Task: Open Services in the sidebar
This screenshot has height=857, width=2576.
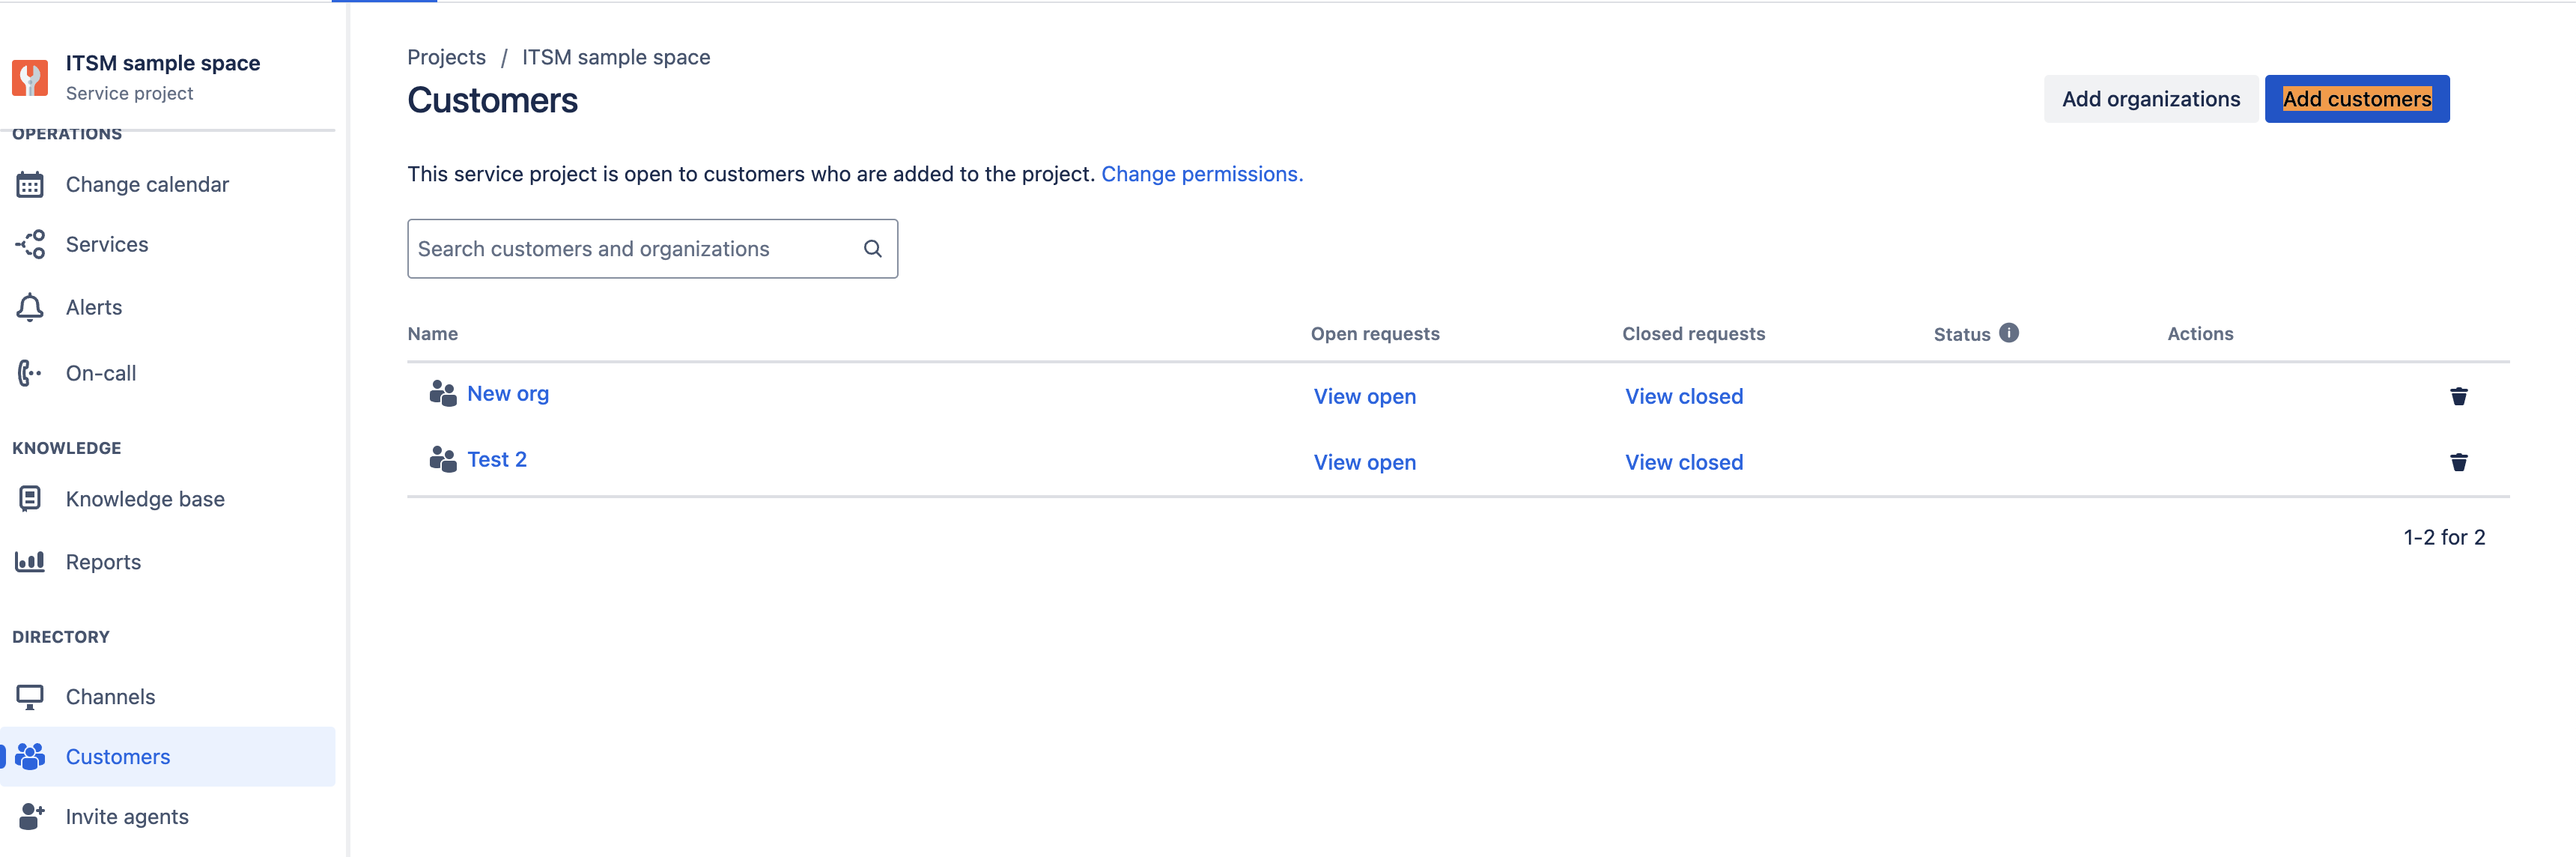Action: (x=106, y=245)
